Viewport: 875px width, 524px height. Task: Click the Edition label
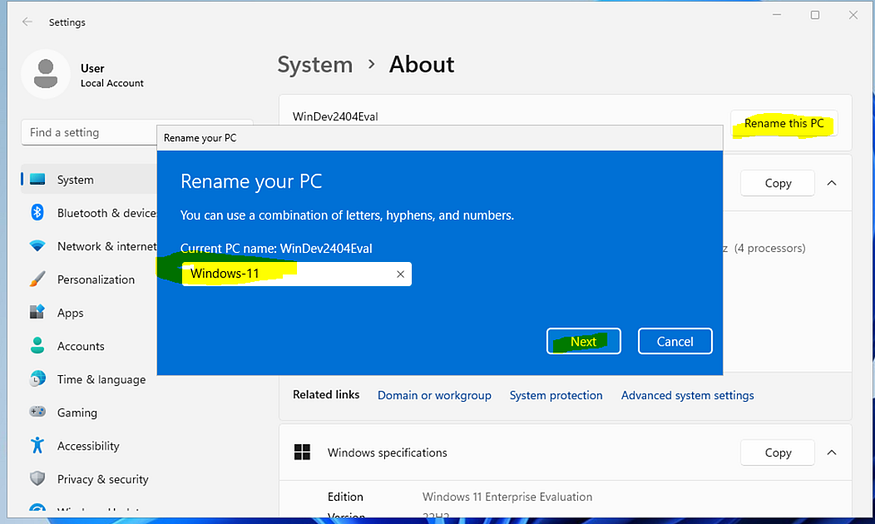click(x=345, y=497)
